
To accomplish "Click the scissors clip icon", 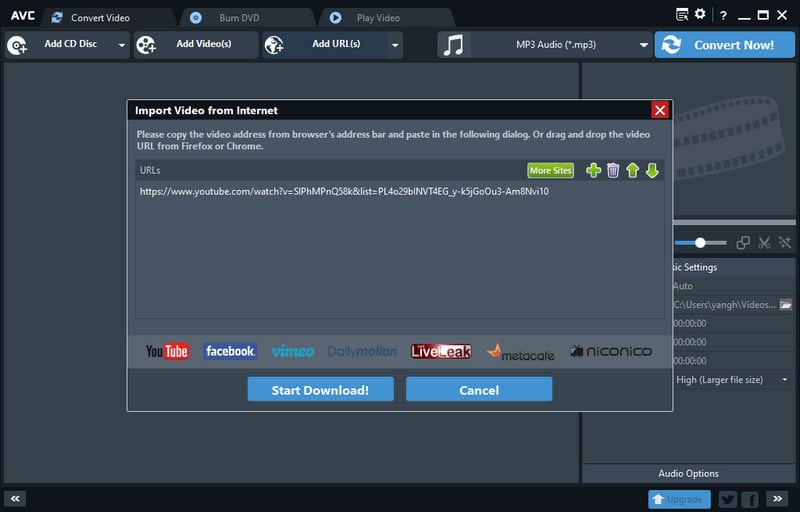I will [x=764, y=243].
